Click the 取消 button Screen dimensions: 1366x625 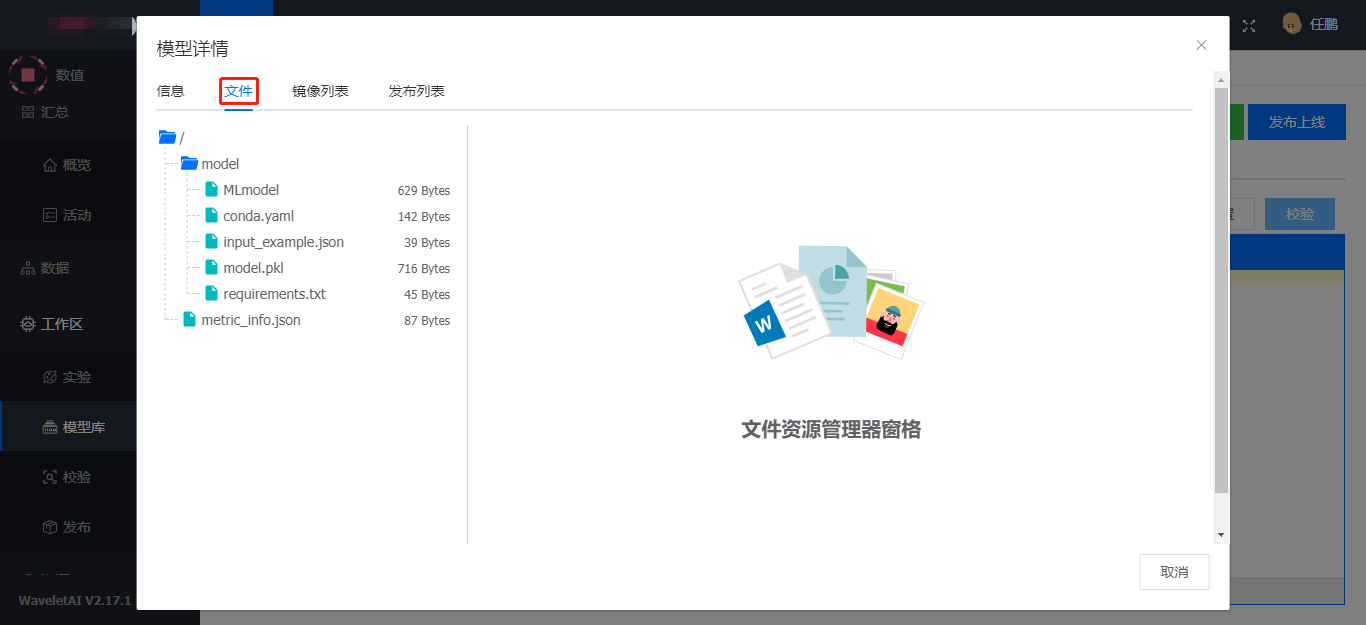[1174, 572]
